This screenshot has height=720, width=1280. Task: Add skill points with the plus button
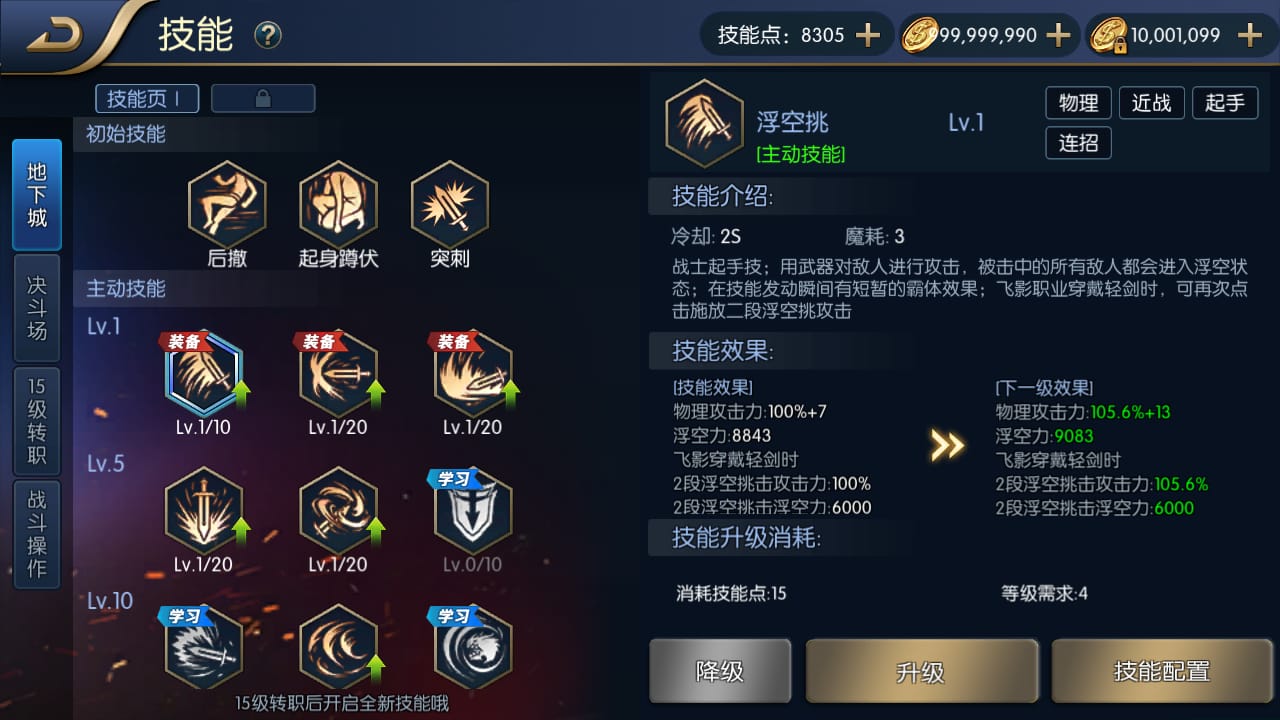coord(868,35)
